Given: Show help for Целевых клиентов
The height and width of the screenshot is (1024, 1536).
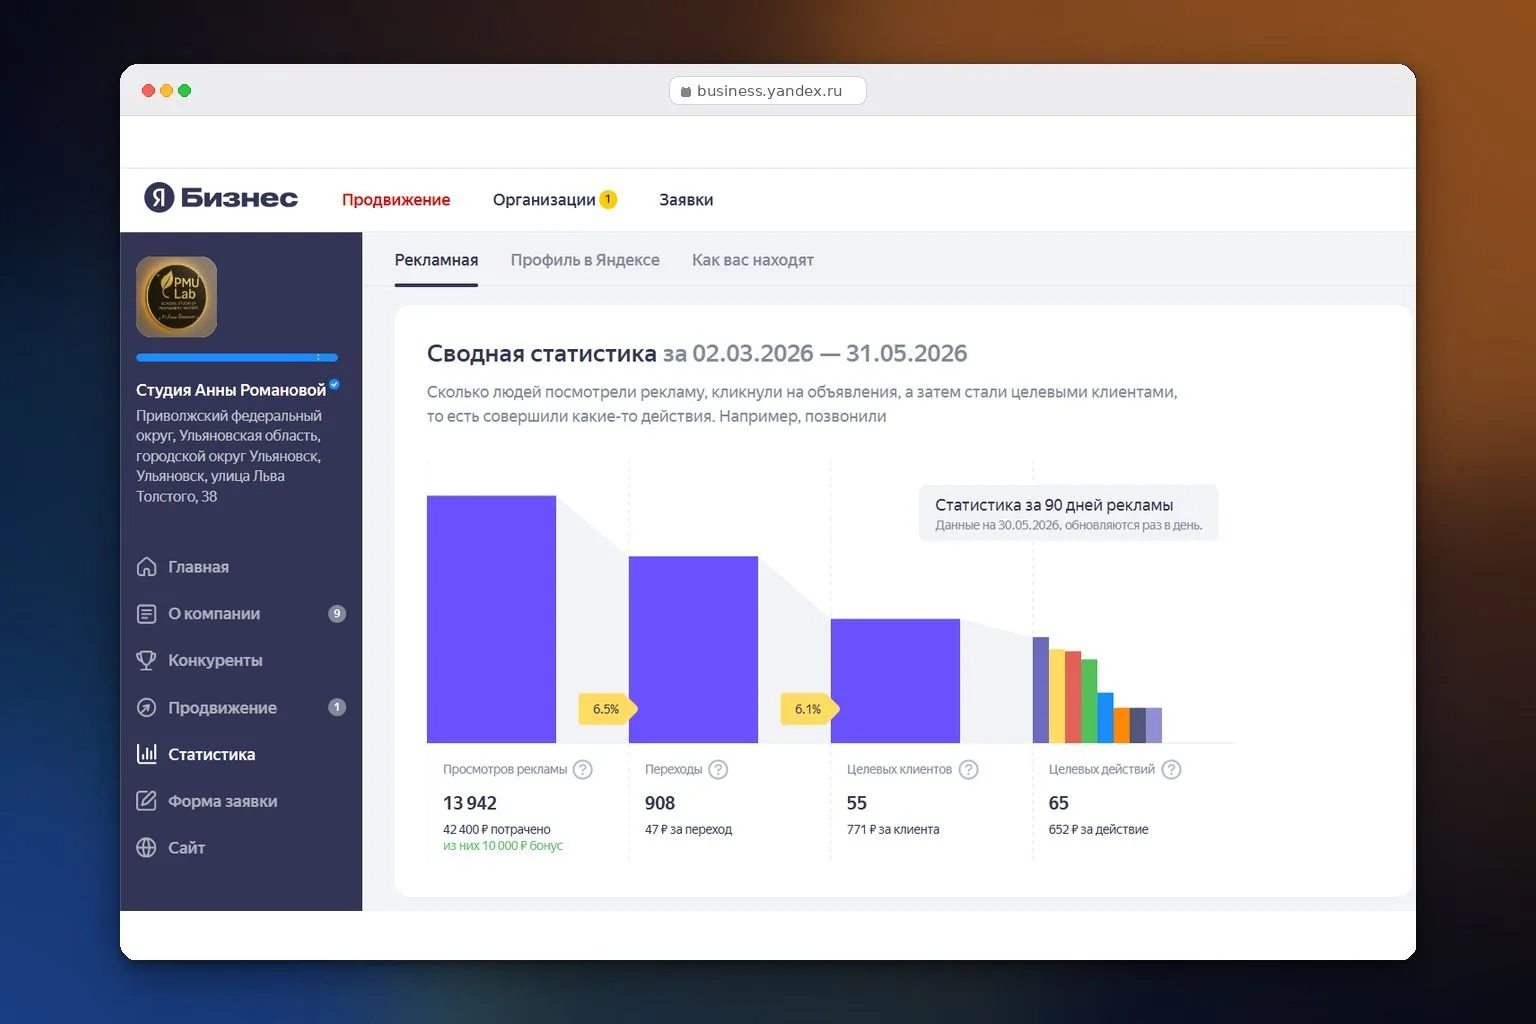Looking at the screenshot, I should (x=968, y=770).
